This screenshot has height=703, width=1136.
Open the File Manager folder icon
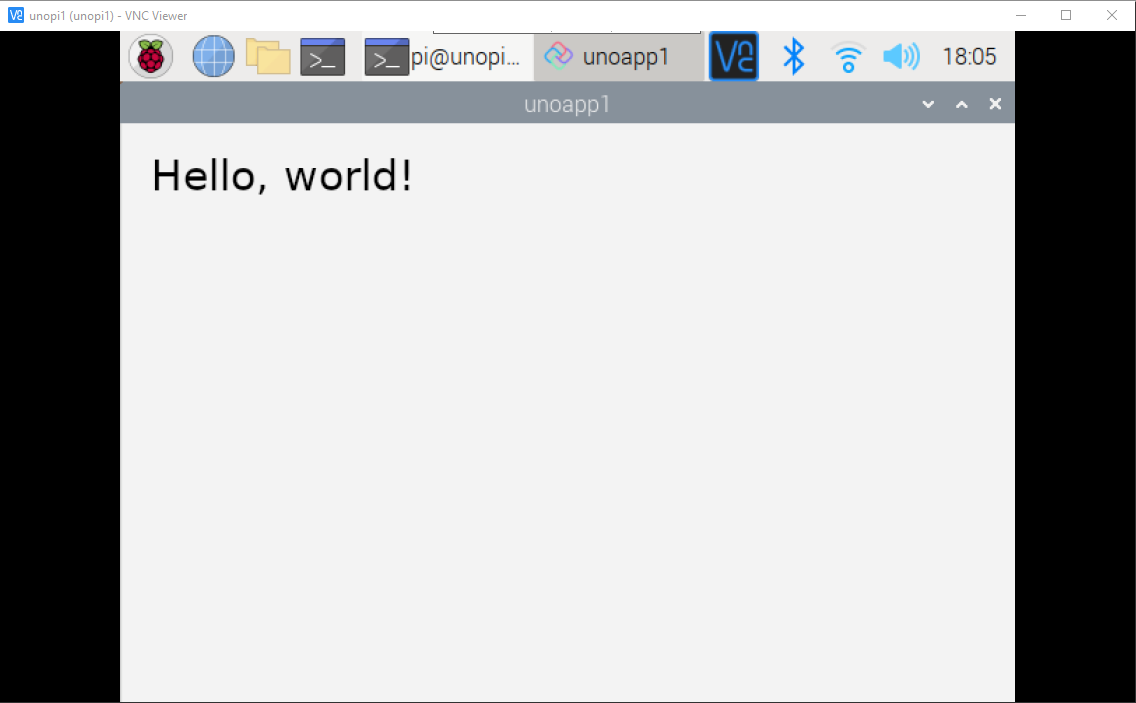tap(267, 56)
